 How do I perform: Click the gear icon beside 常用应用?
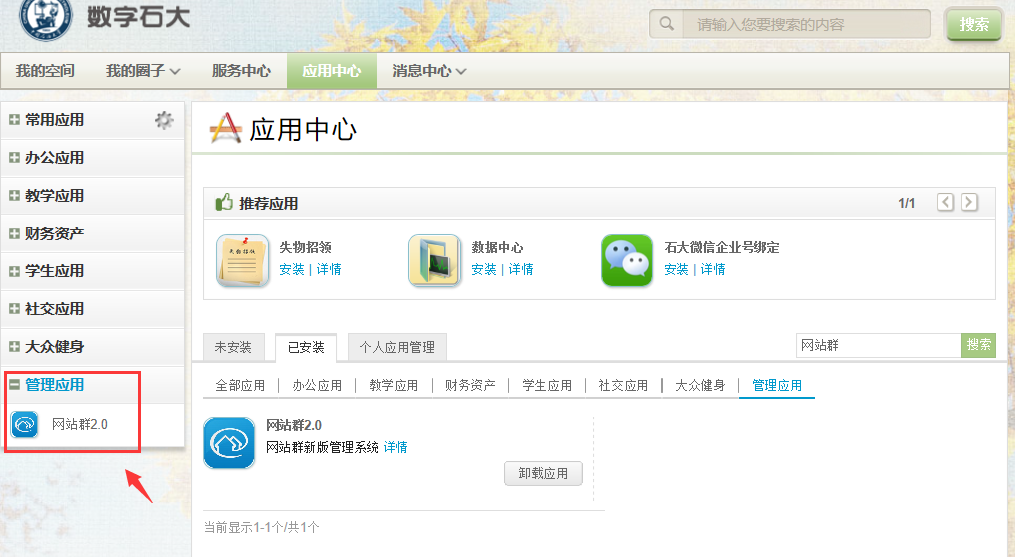point(164,120)
